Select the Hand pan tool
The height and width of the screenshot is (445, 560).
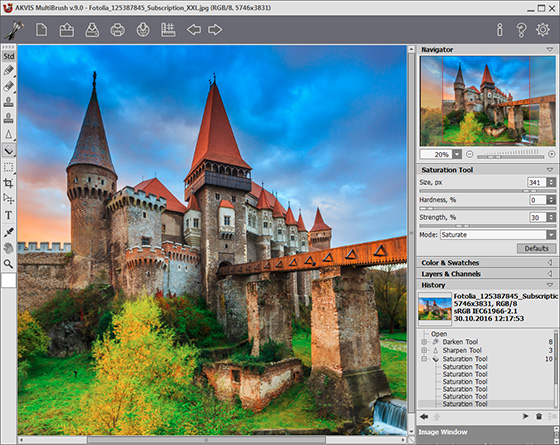9,248
